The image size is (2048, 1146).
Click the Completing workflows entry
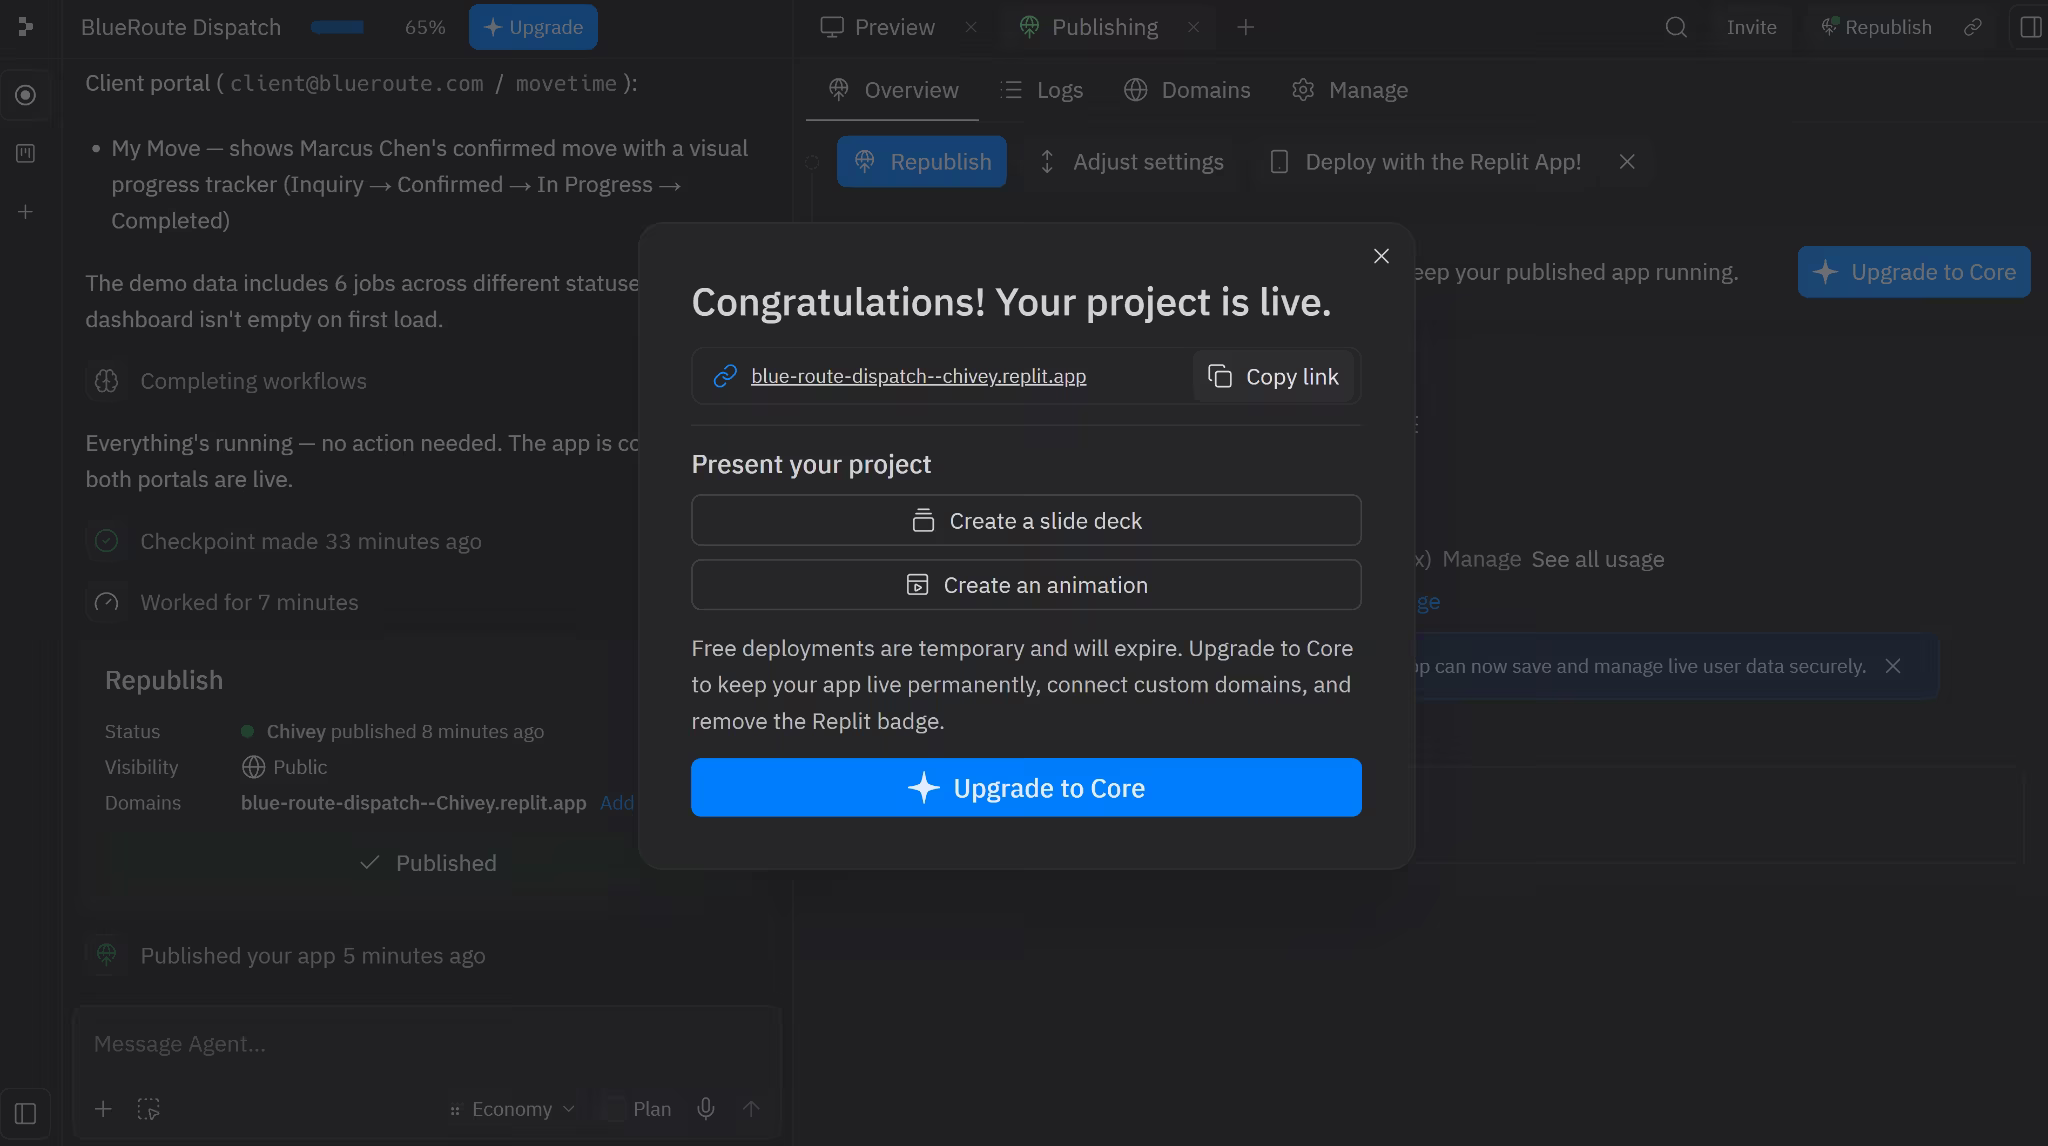253,381
